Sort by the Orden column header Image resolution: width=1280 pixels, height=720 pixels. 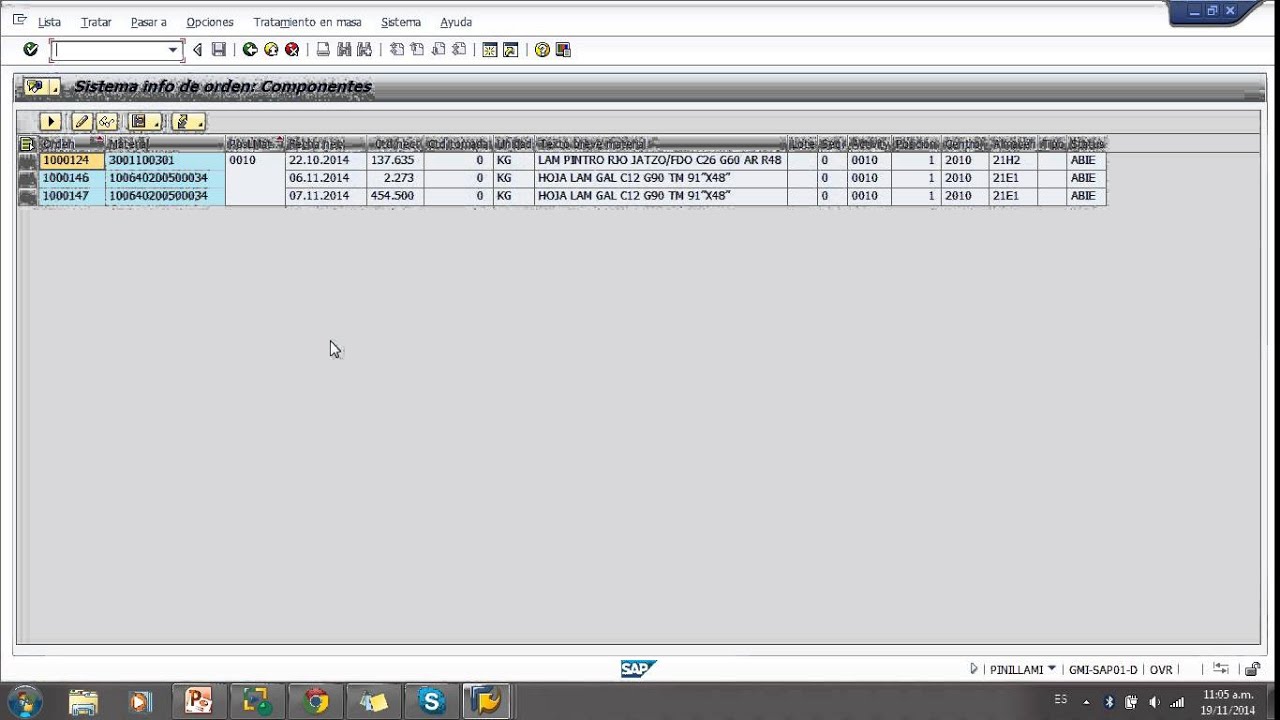point(71,144)
